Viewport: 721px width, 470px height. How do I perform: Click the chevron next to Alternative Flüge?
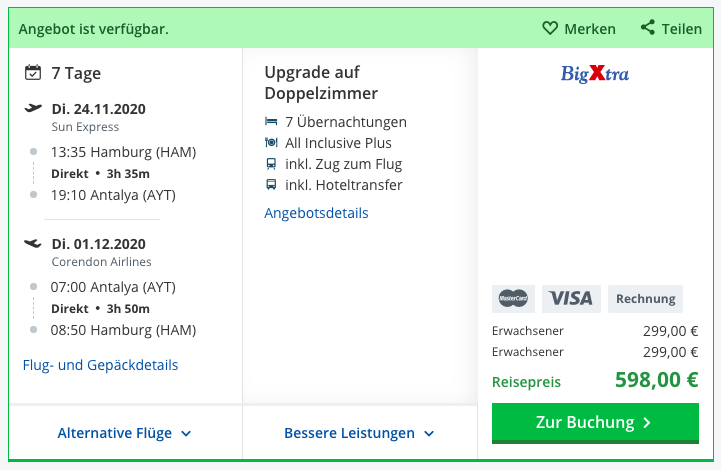click(186, 433)
